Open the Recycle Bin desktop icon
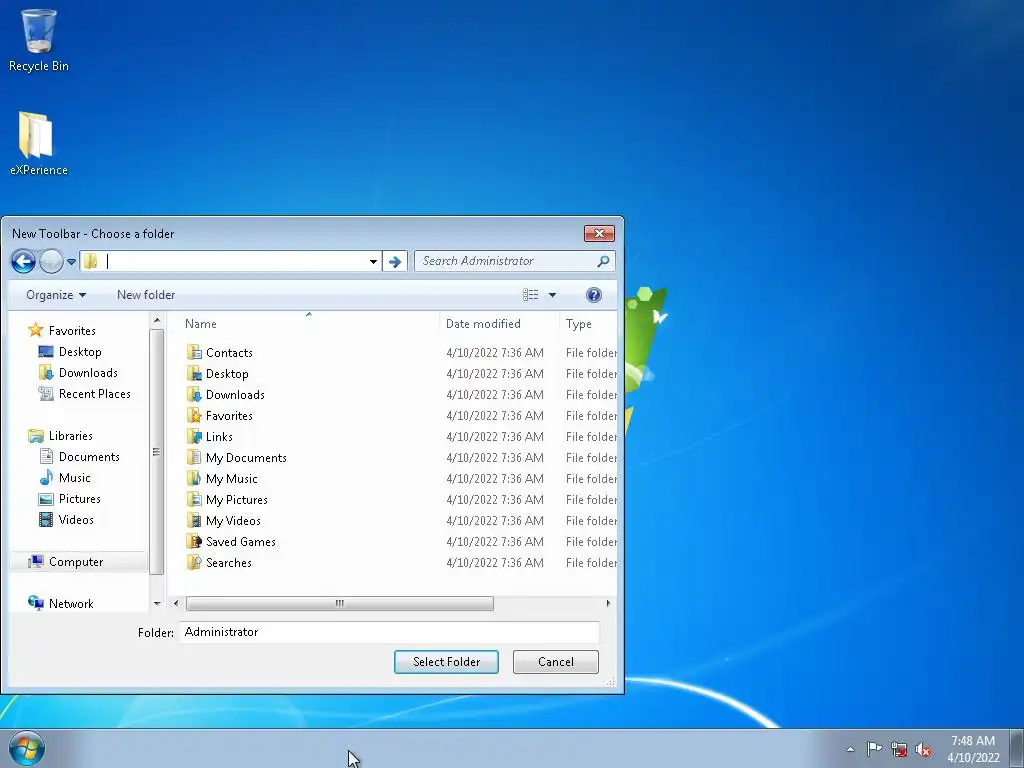The width and height of the screenshot is (1024, 768). tap(39, 40)
